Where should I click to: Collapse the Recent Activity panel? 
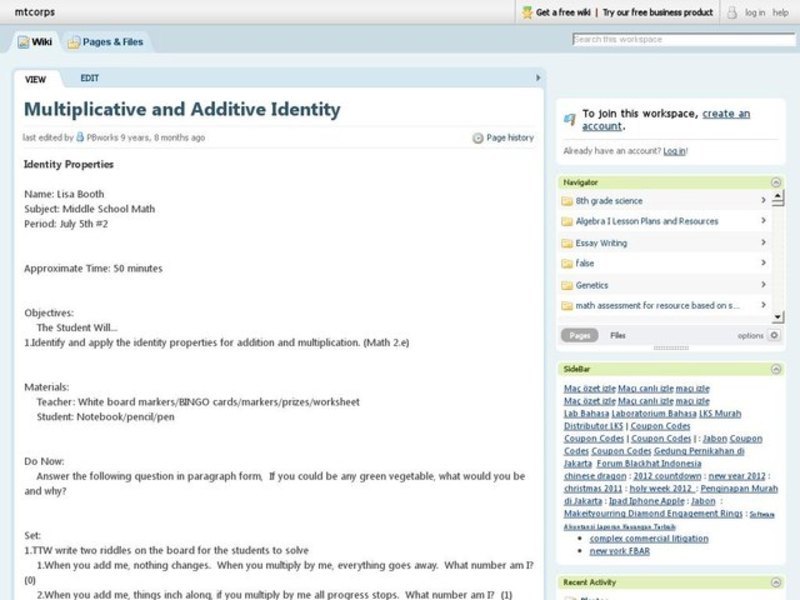click(x=776, y=581)
